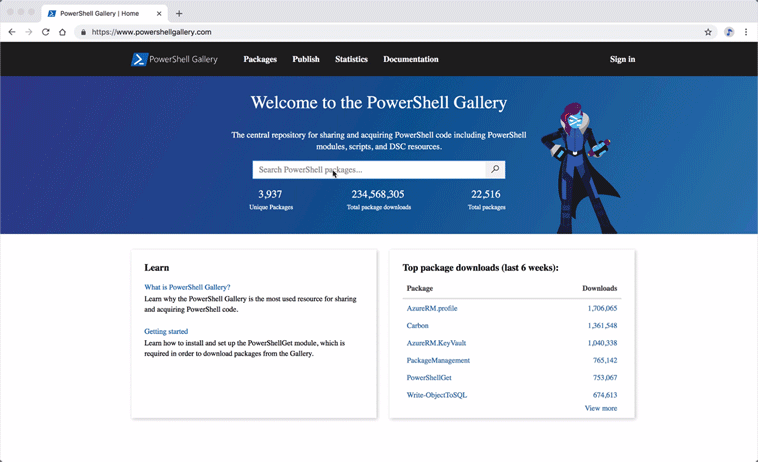Screen dimensions: 758x462
Task: Click the Learn heading
Action: point(157,268)
